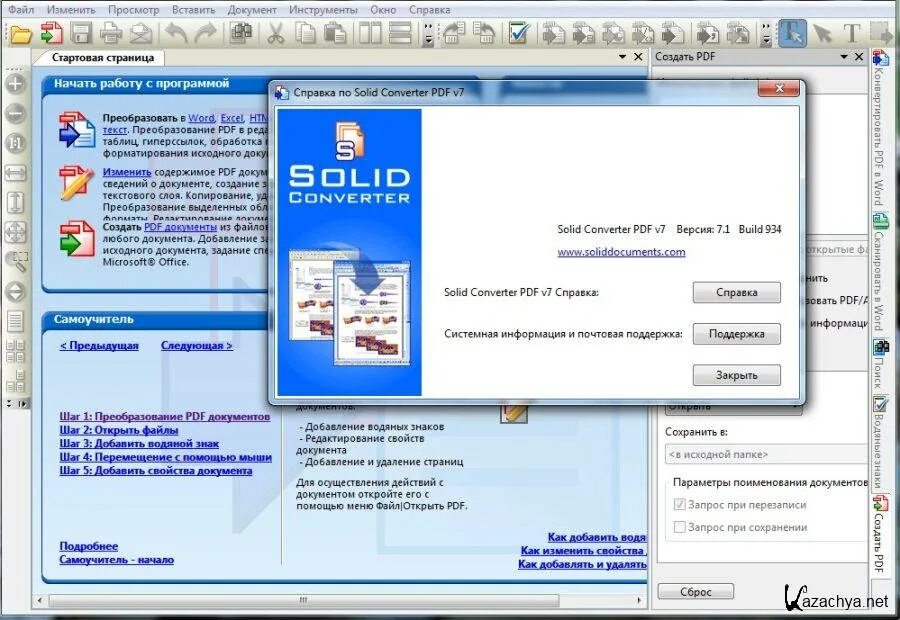900x620 pixels.
Task: Open the 'Окно' menu
Action: click(383, 10)
